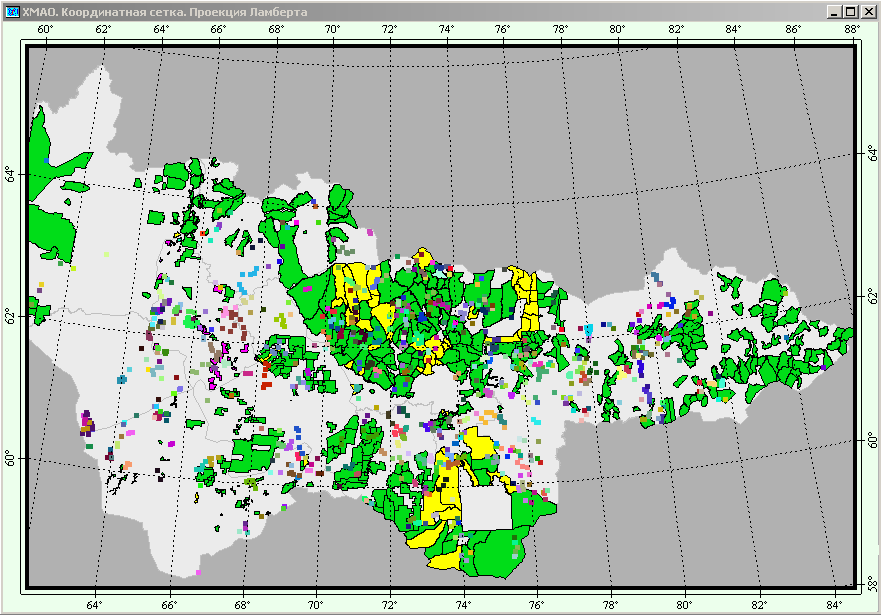Select the 84° label on the bottom axis
The height and width of the screenshot is (615, 881).
tap(834, 605)
